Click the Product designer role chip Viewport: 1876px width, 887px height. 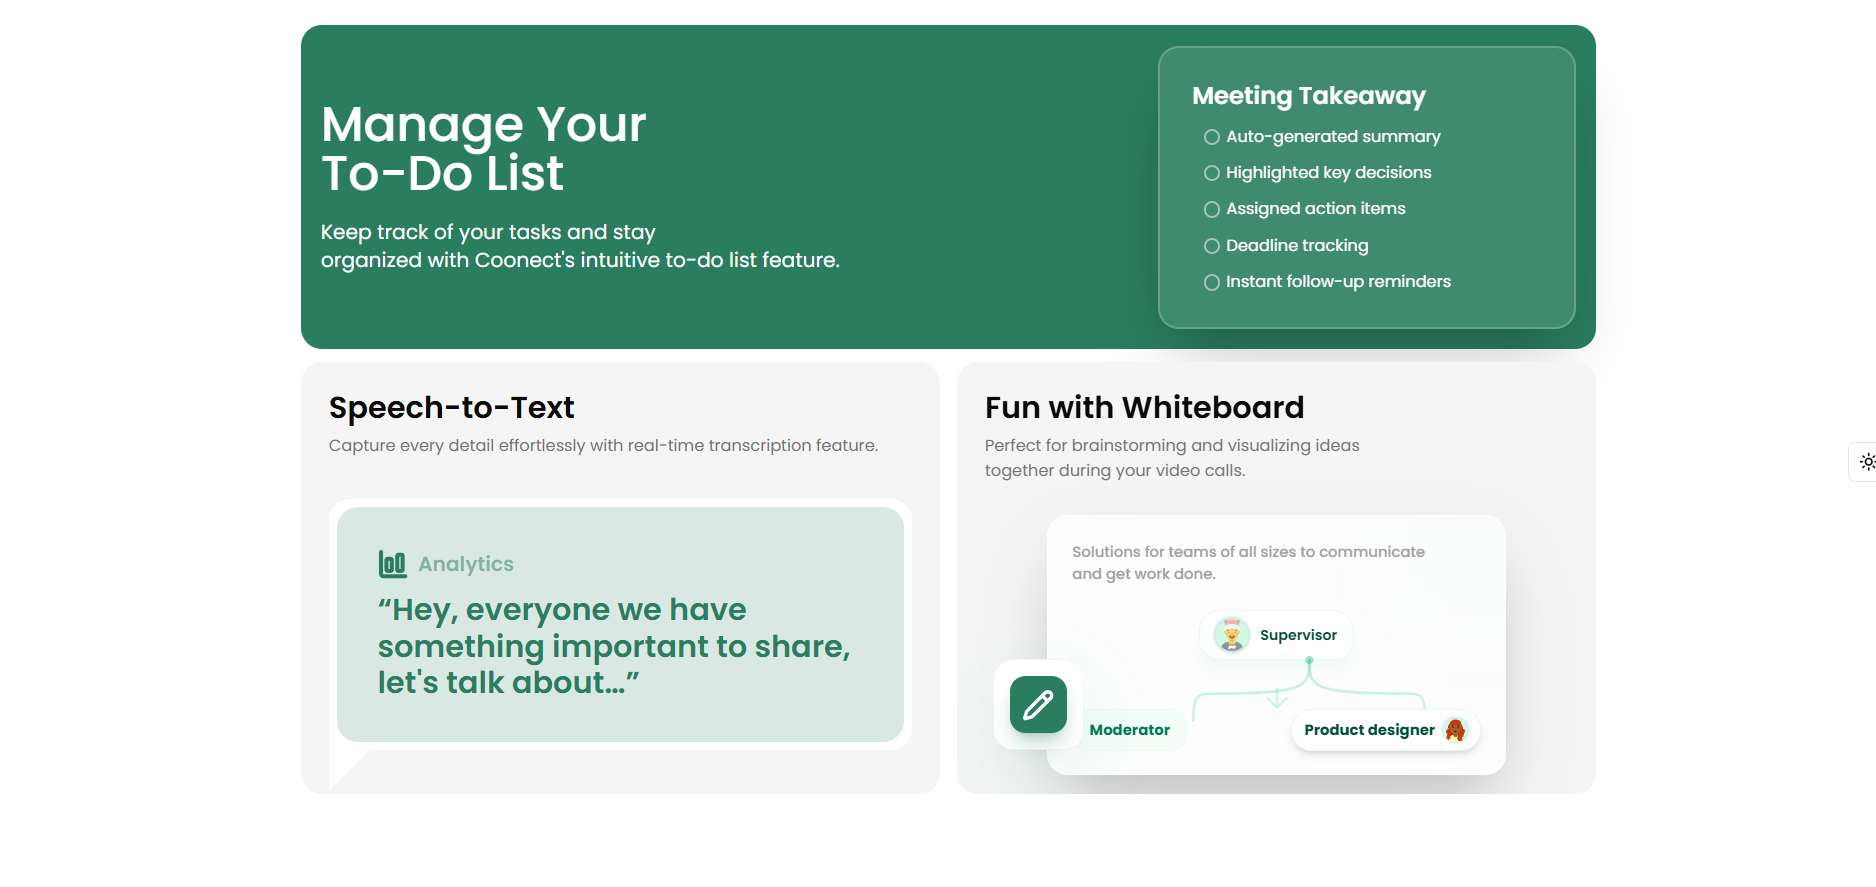pos(1386,730)
